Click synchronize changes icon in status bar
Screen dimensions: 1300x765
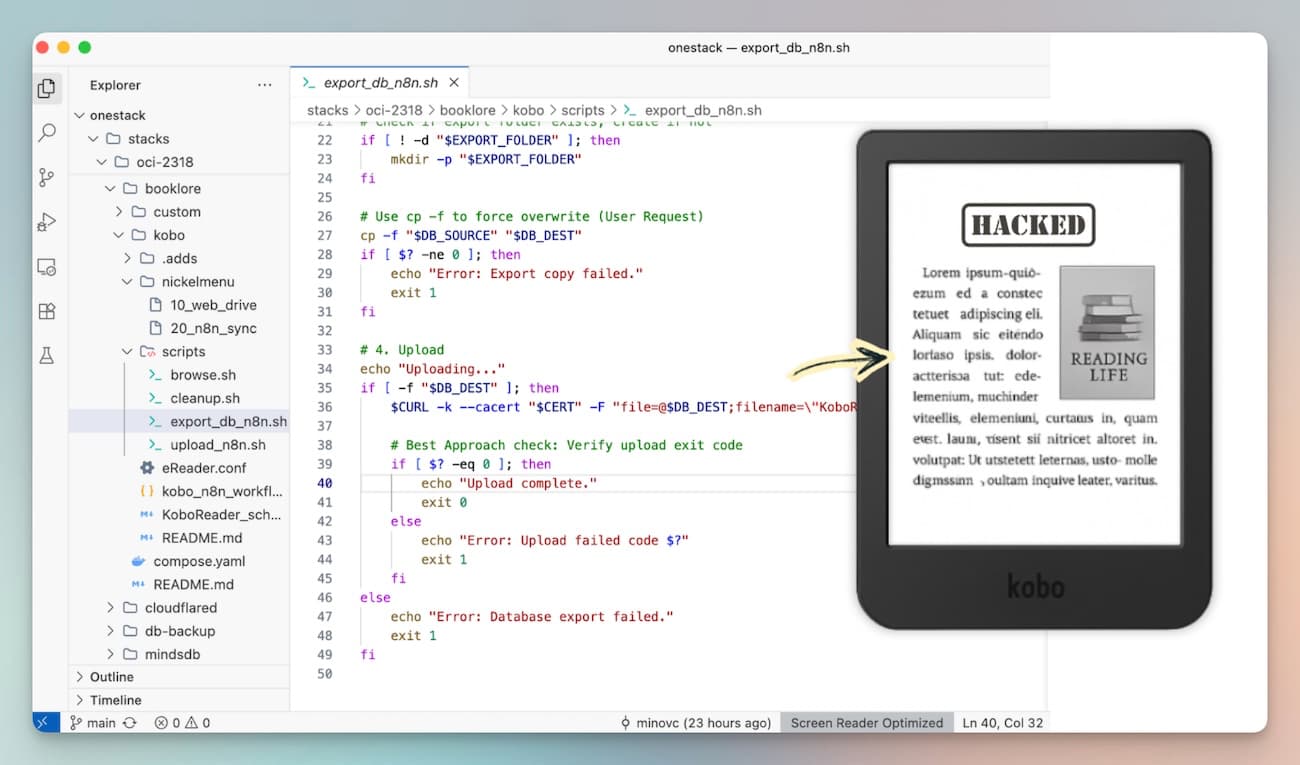130,722
